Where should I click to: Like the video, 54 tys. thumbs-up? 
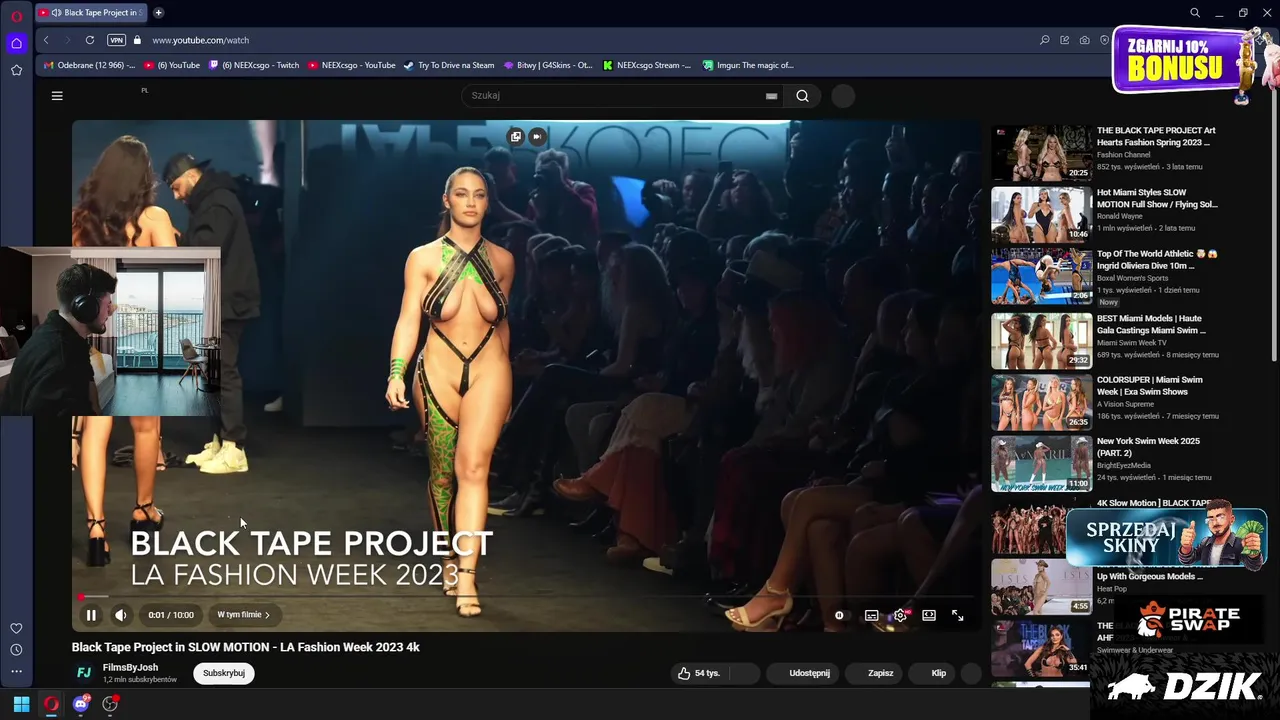pyautogui.click(x=699, y=673)
